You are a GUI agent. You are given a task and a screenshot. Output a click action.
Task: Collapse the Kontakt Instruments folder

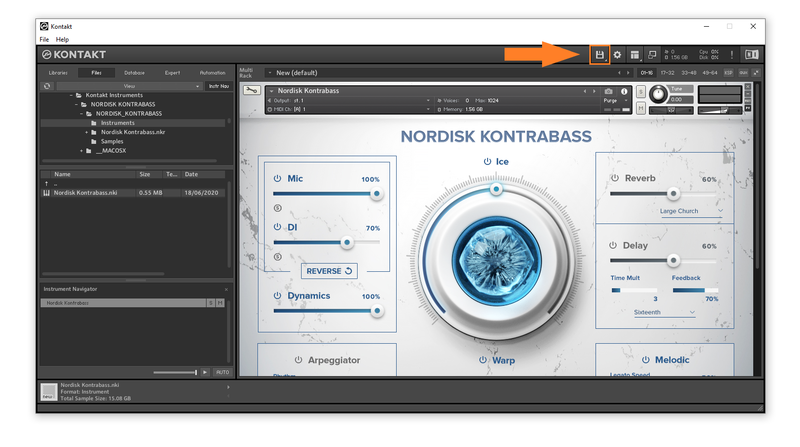pos(71,95)
